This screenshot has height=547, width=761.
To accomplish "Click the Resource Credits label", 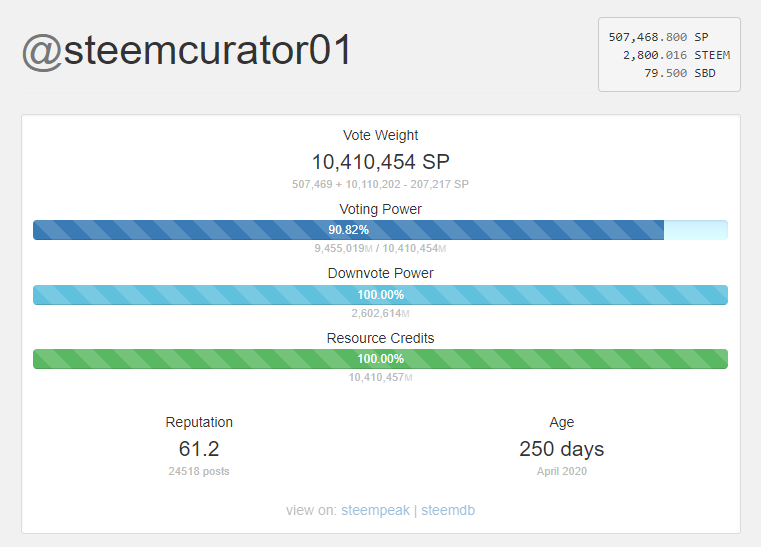I will click(x=380, y=338).
